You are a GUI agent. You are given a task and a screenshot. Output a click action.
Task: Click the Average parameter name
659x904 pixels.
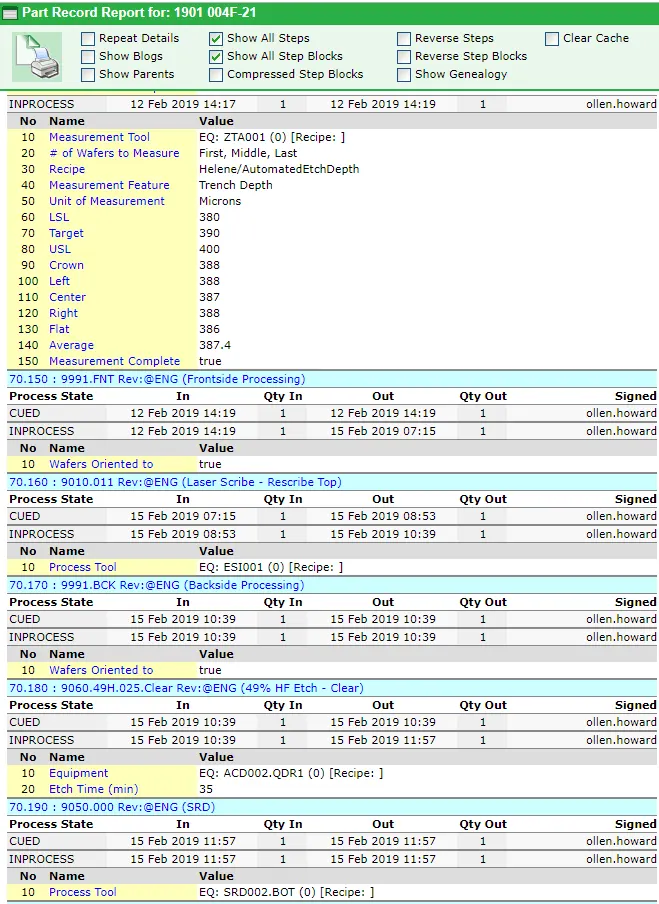pyautogui.click(x=71, y=345)
